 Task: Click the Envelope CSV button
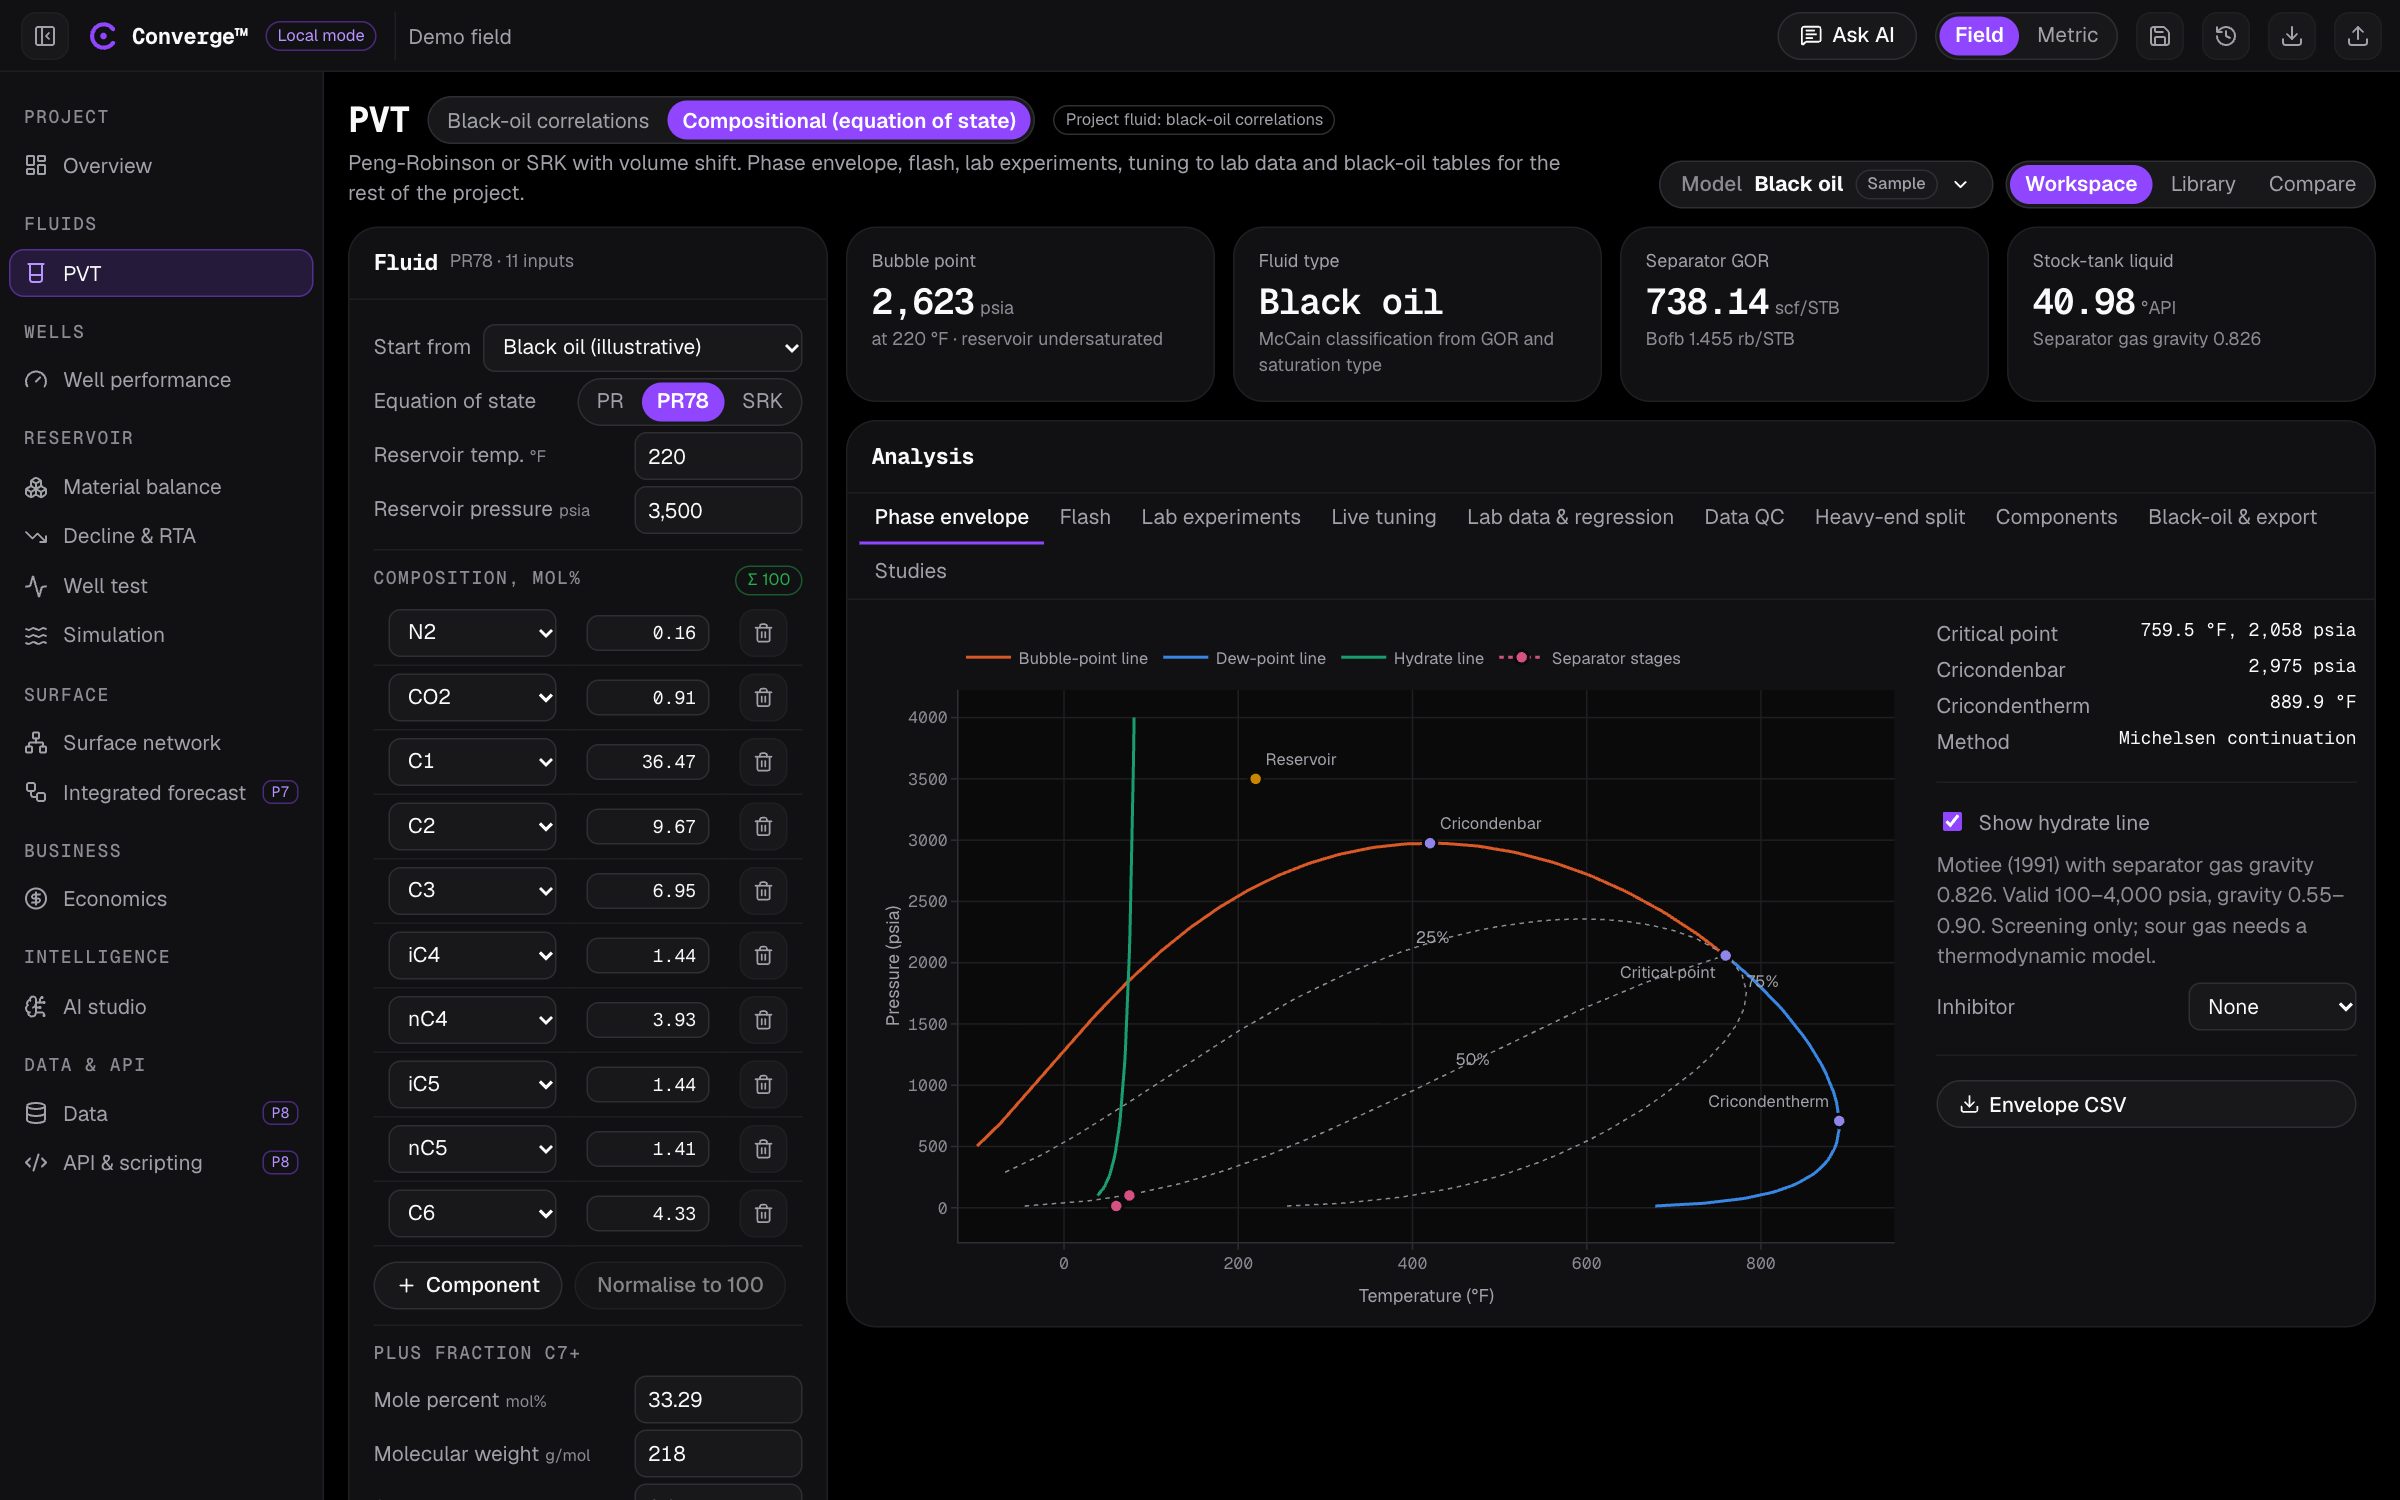tap(2145, 1104)
